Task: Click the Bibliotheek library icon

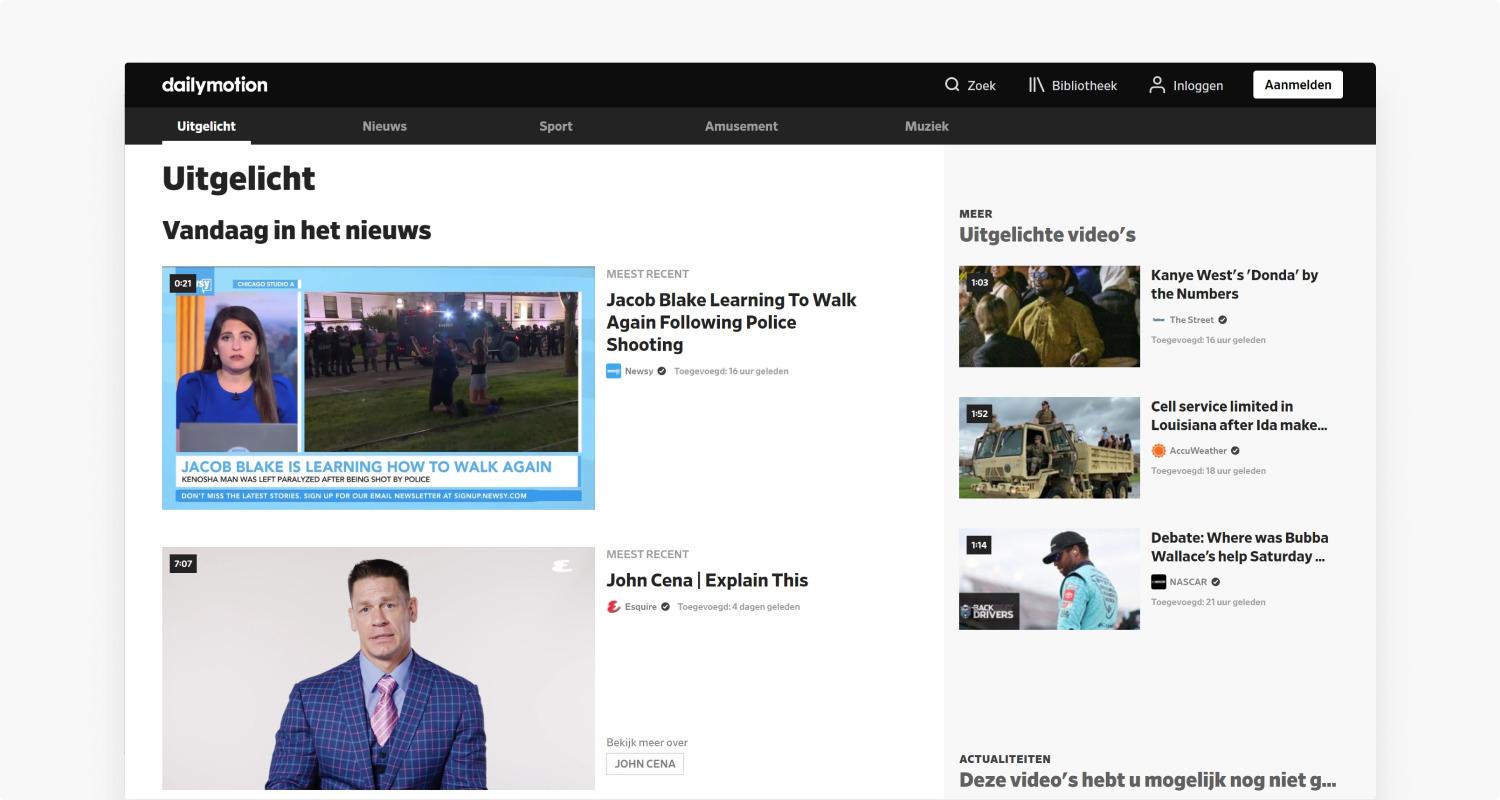Action: [x=1036, y=85]
